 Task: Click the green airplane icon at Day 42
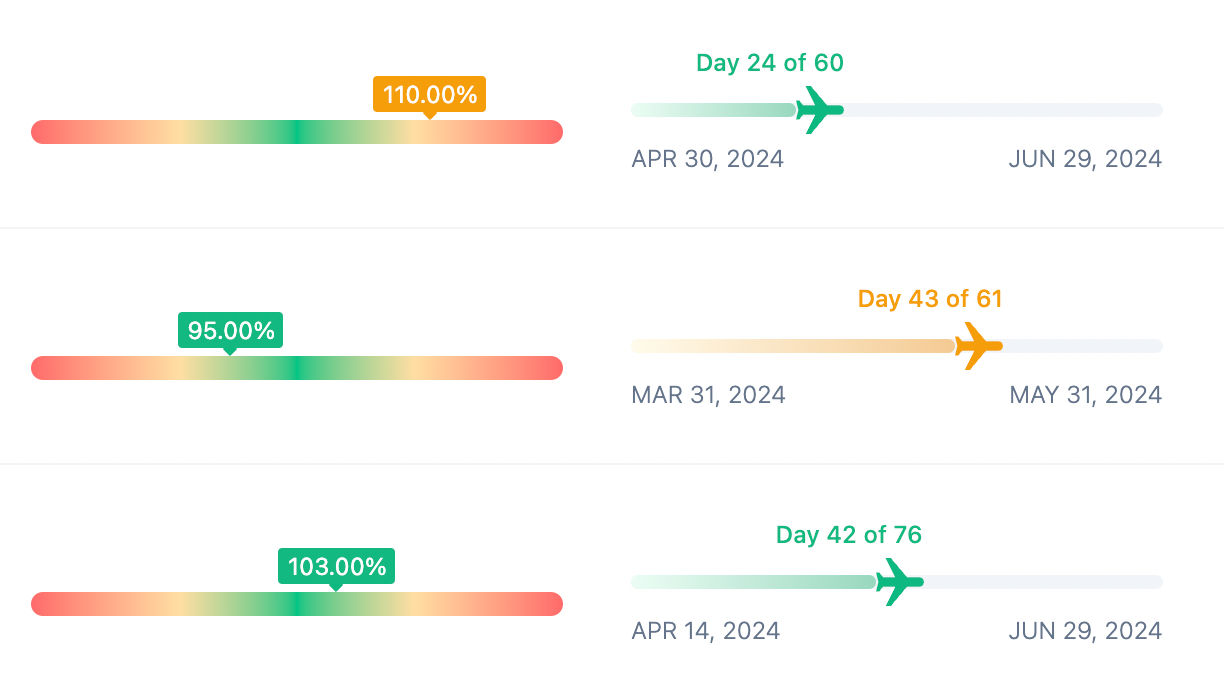point(900,582)
